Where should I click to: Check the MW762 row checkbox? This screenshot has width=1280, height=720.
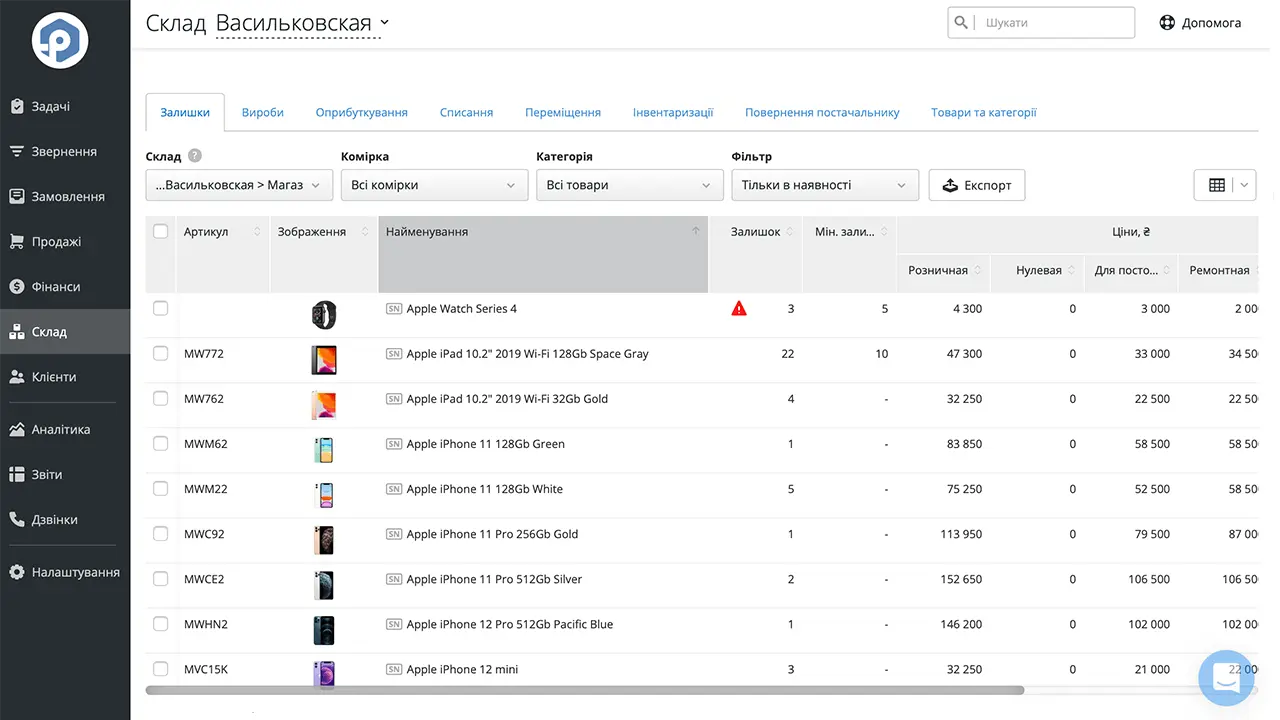[160, 398]
